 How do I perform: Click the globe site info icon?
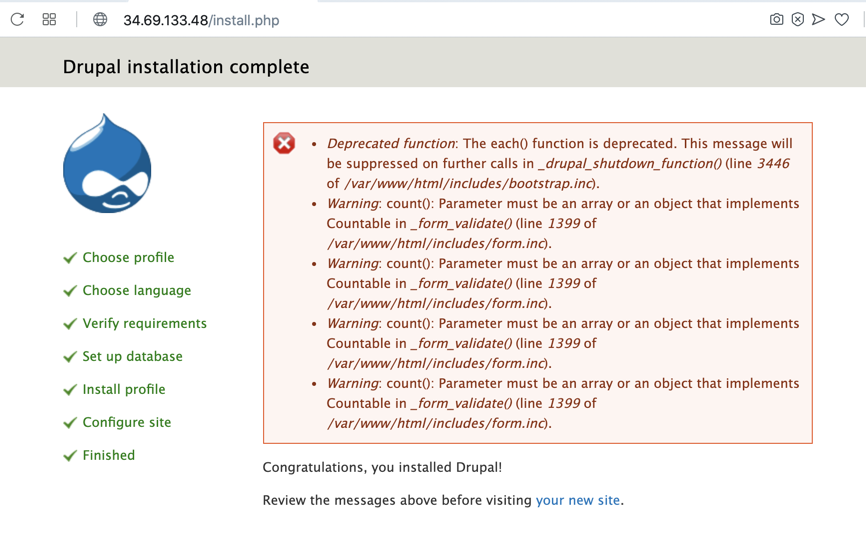click(100, 19)
